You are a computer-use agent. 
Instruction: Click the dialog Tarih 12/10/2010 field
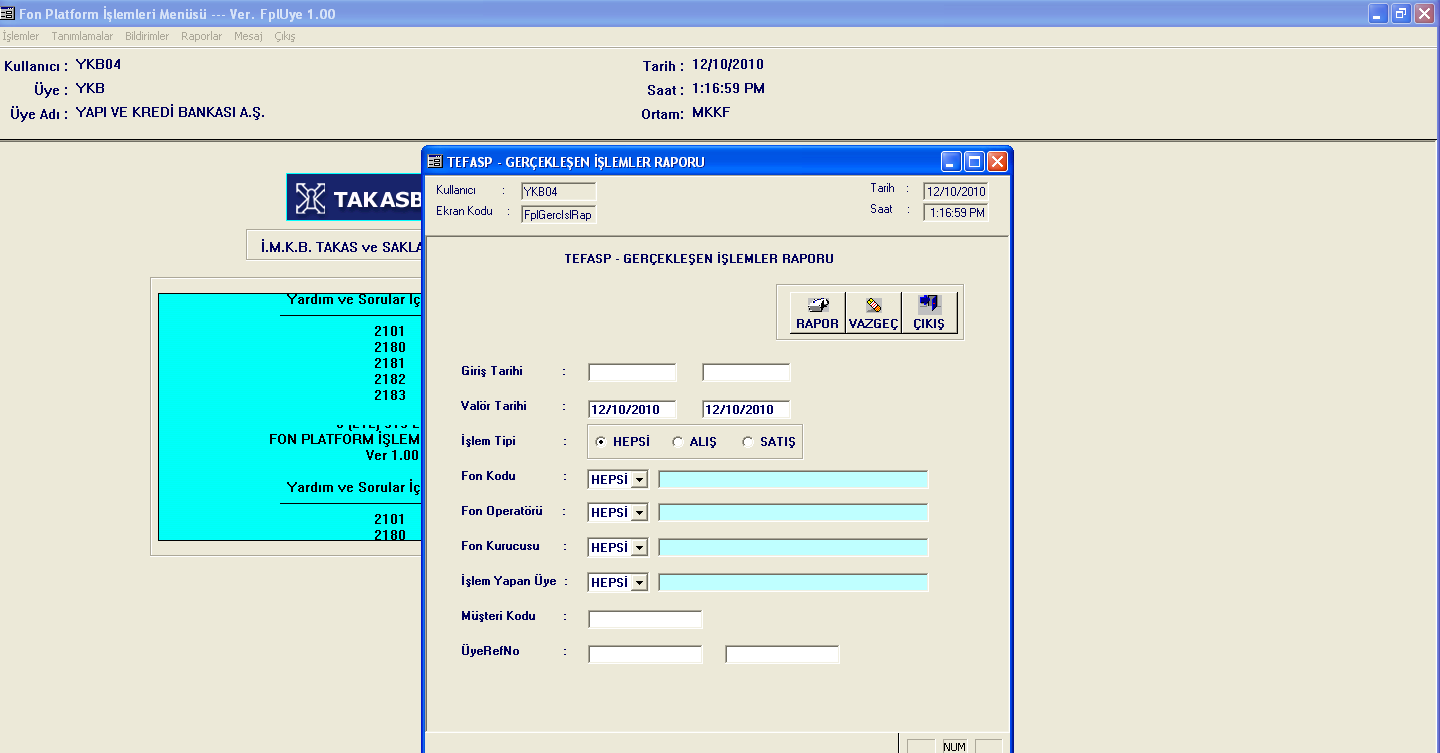tap(956, 191)
